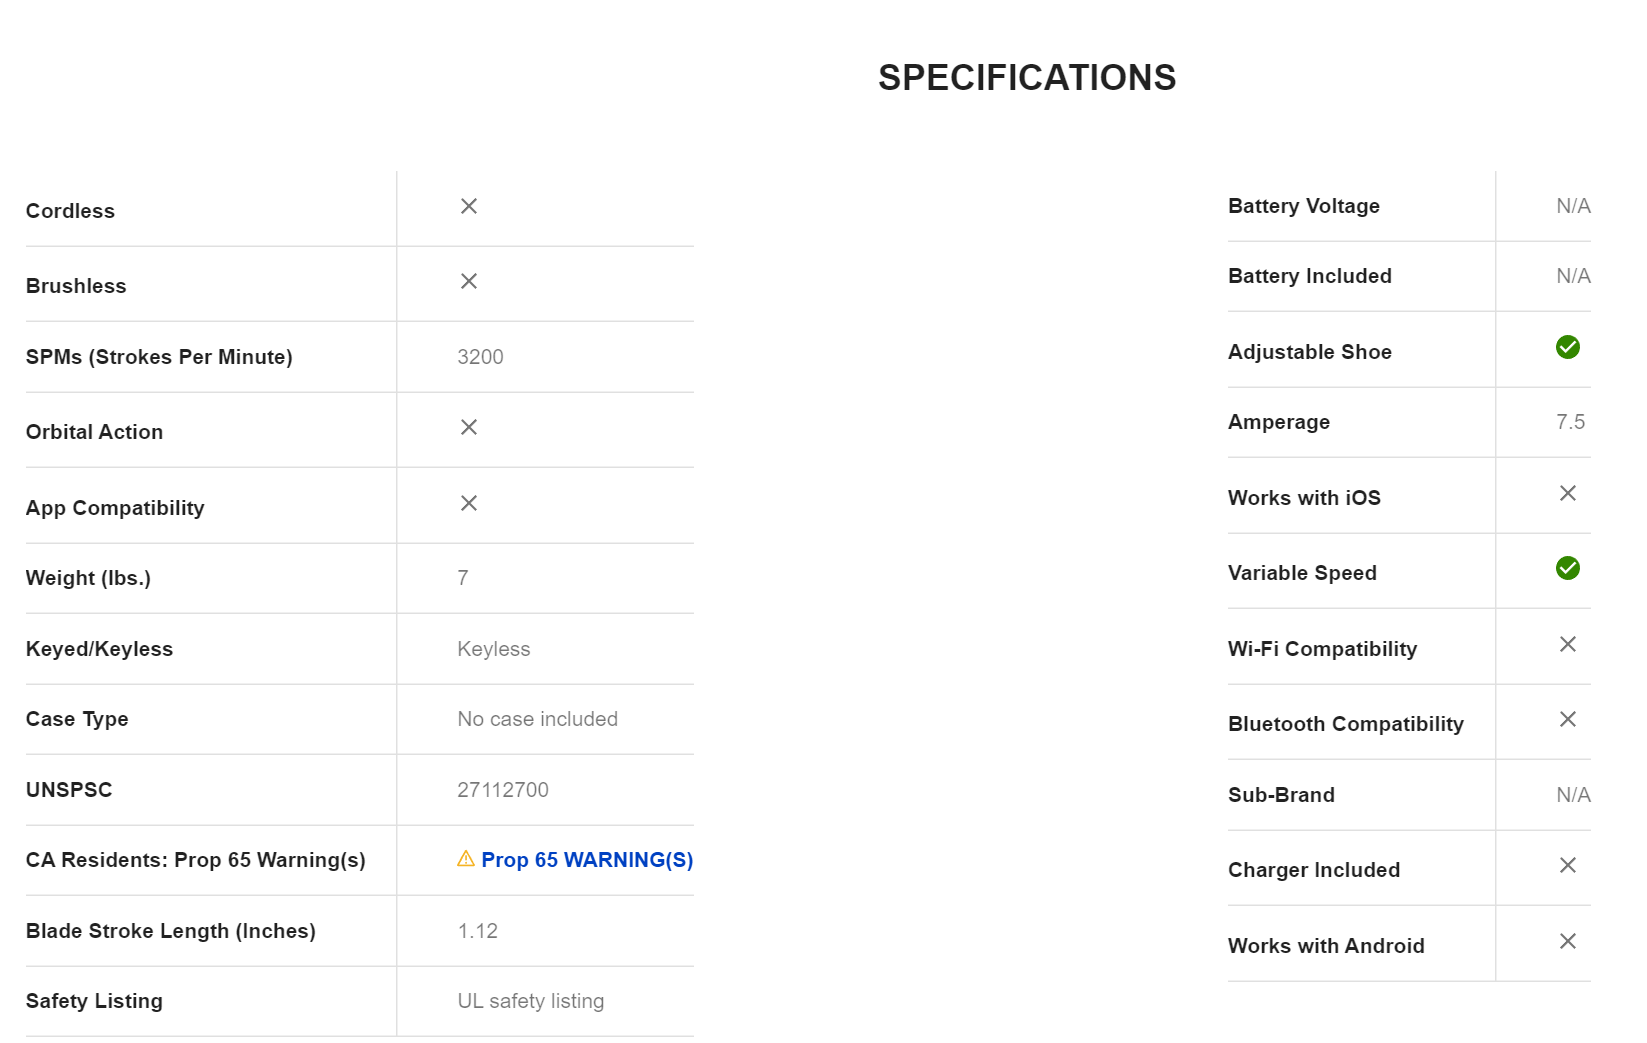Click the UNSPSC code 27112700
Screen dimensions: 1647x1043
tap(503, 790)
